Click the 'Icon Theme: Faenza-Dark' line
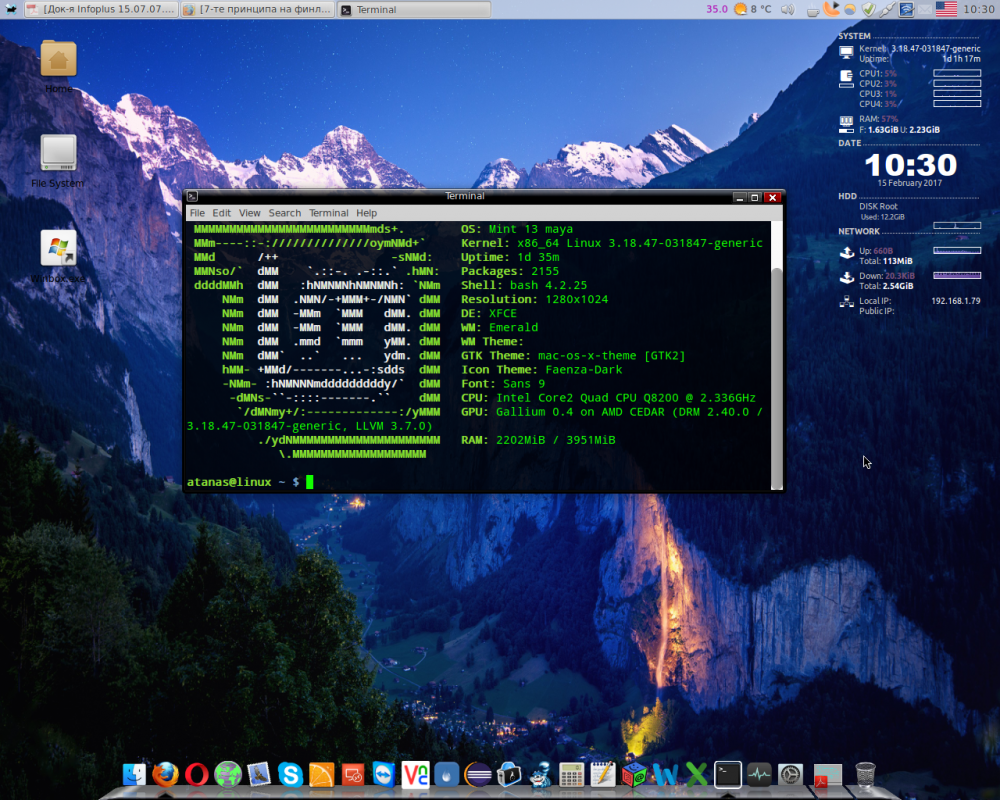 click(541, 369)
